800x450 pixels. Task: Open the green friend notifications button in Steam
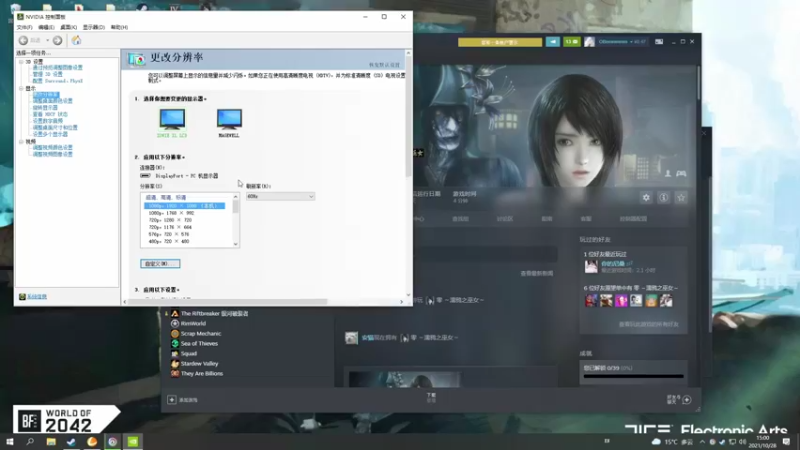pos(571,42)
